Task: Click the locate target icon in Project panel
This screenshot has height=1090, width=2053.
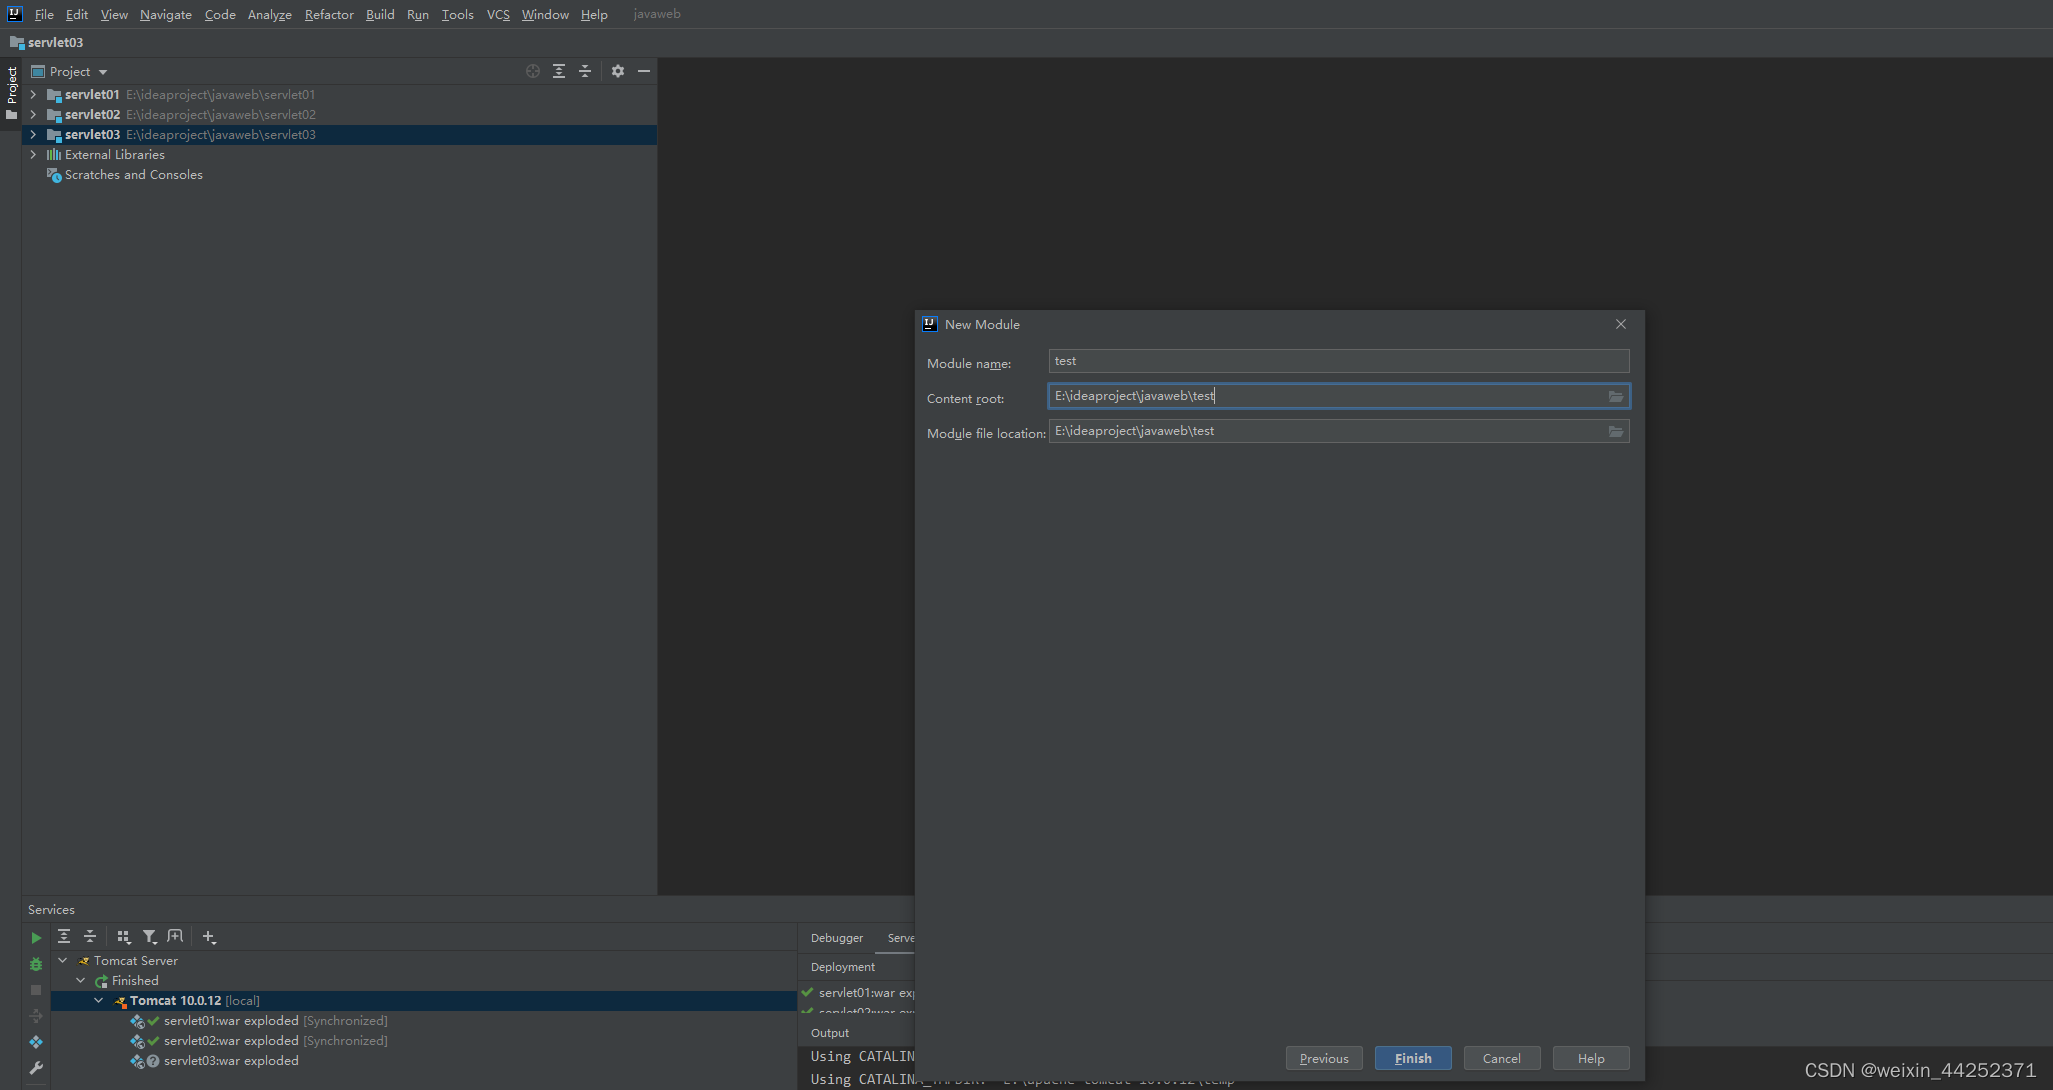Action: click(x=533, y=71)
